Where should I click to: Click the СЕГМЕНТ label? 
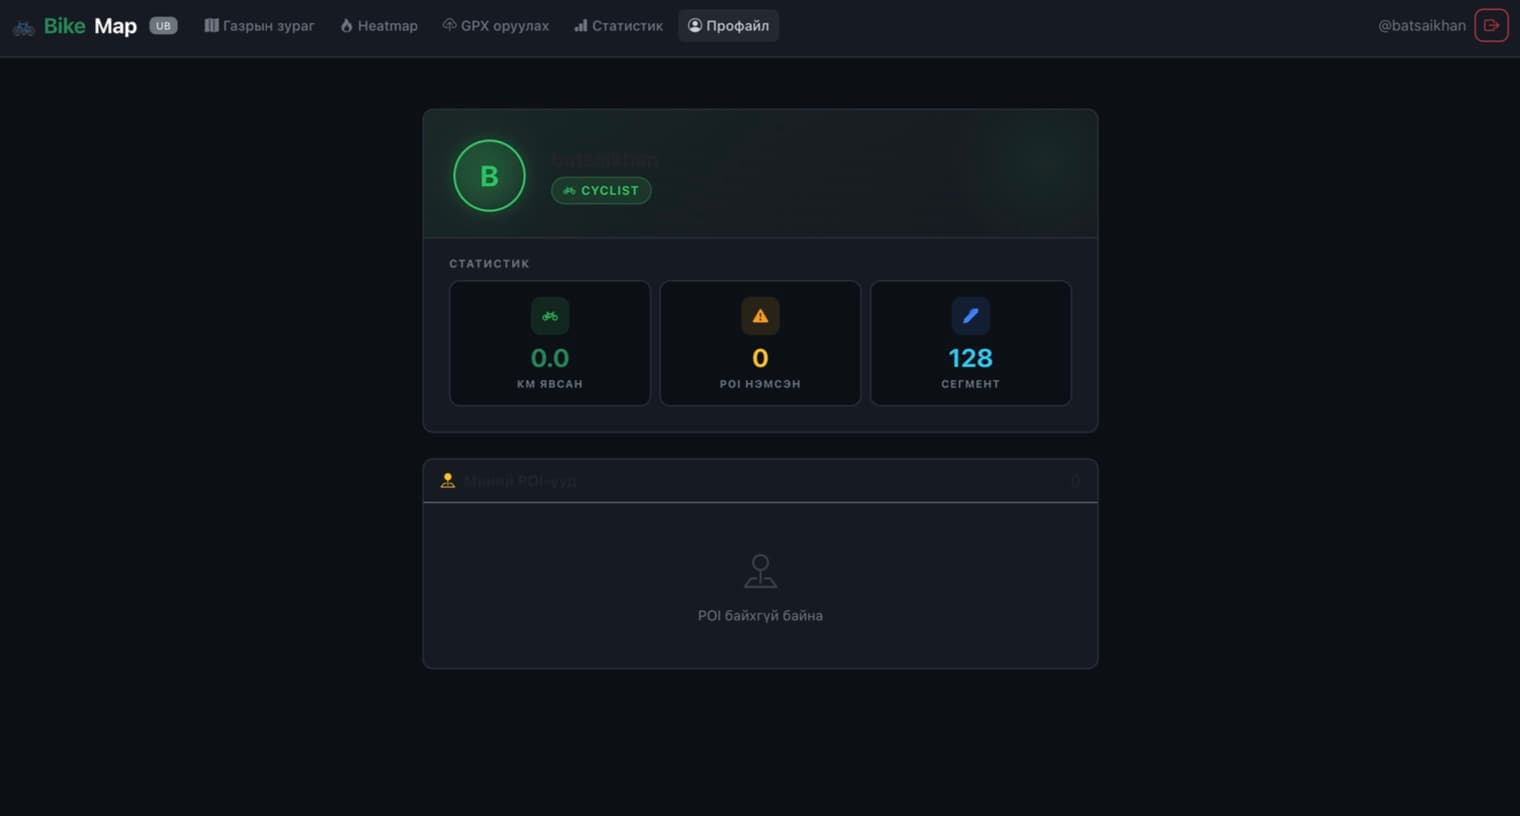pos(970,384)
